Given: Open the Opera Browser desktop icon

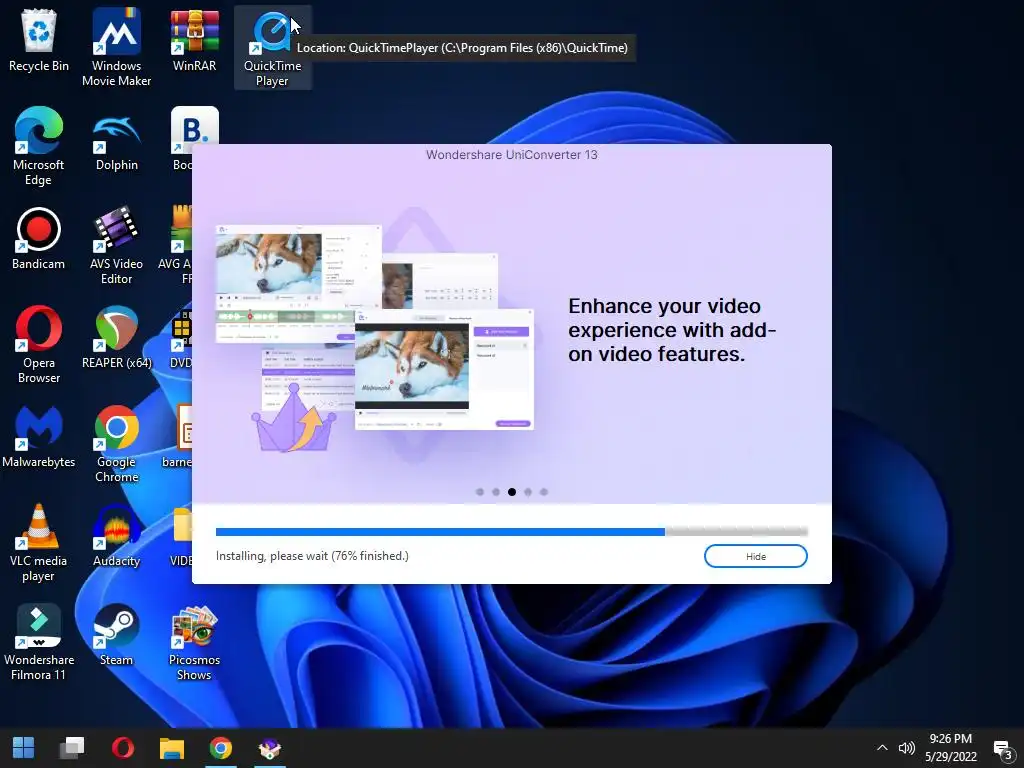Looking at the screenshot, I should (39, 345).
